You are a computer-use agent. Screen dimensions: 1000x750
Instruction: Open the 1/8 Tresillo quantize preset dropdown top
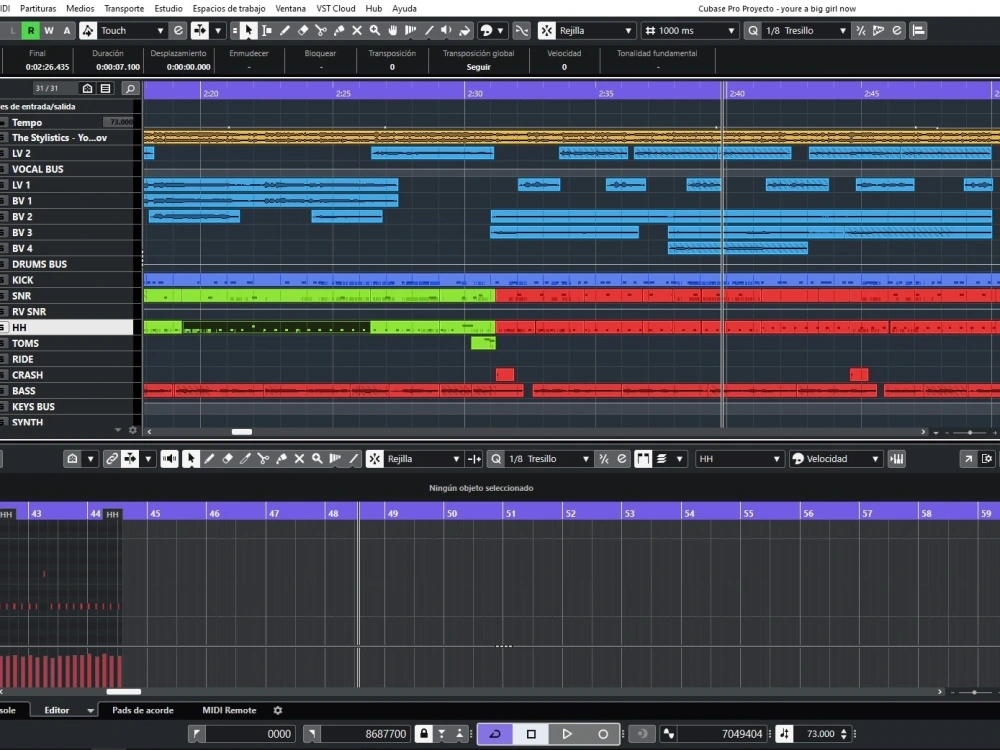pyautogui.click(x=805, y=30)
